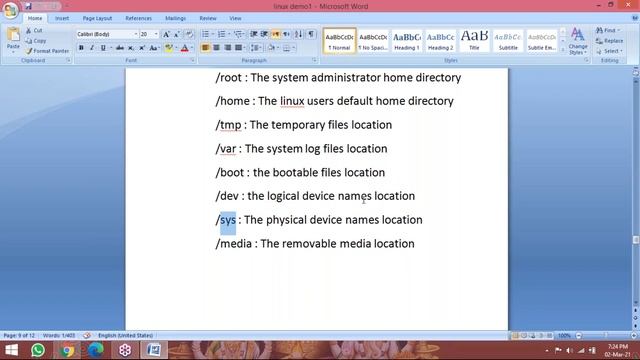Switch to the Mailings tab
Image resolution: width=640 pixels, height=360 pixels.
(176, 18)
